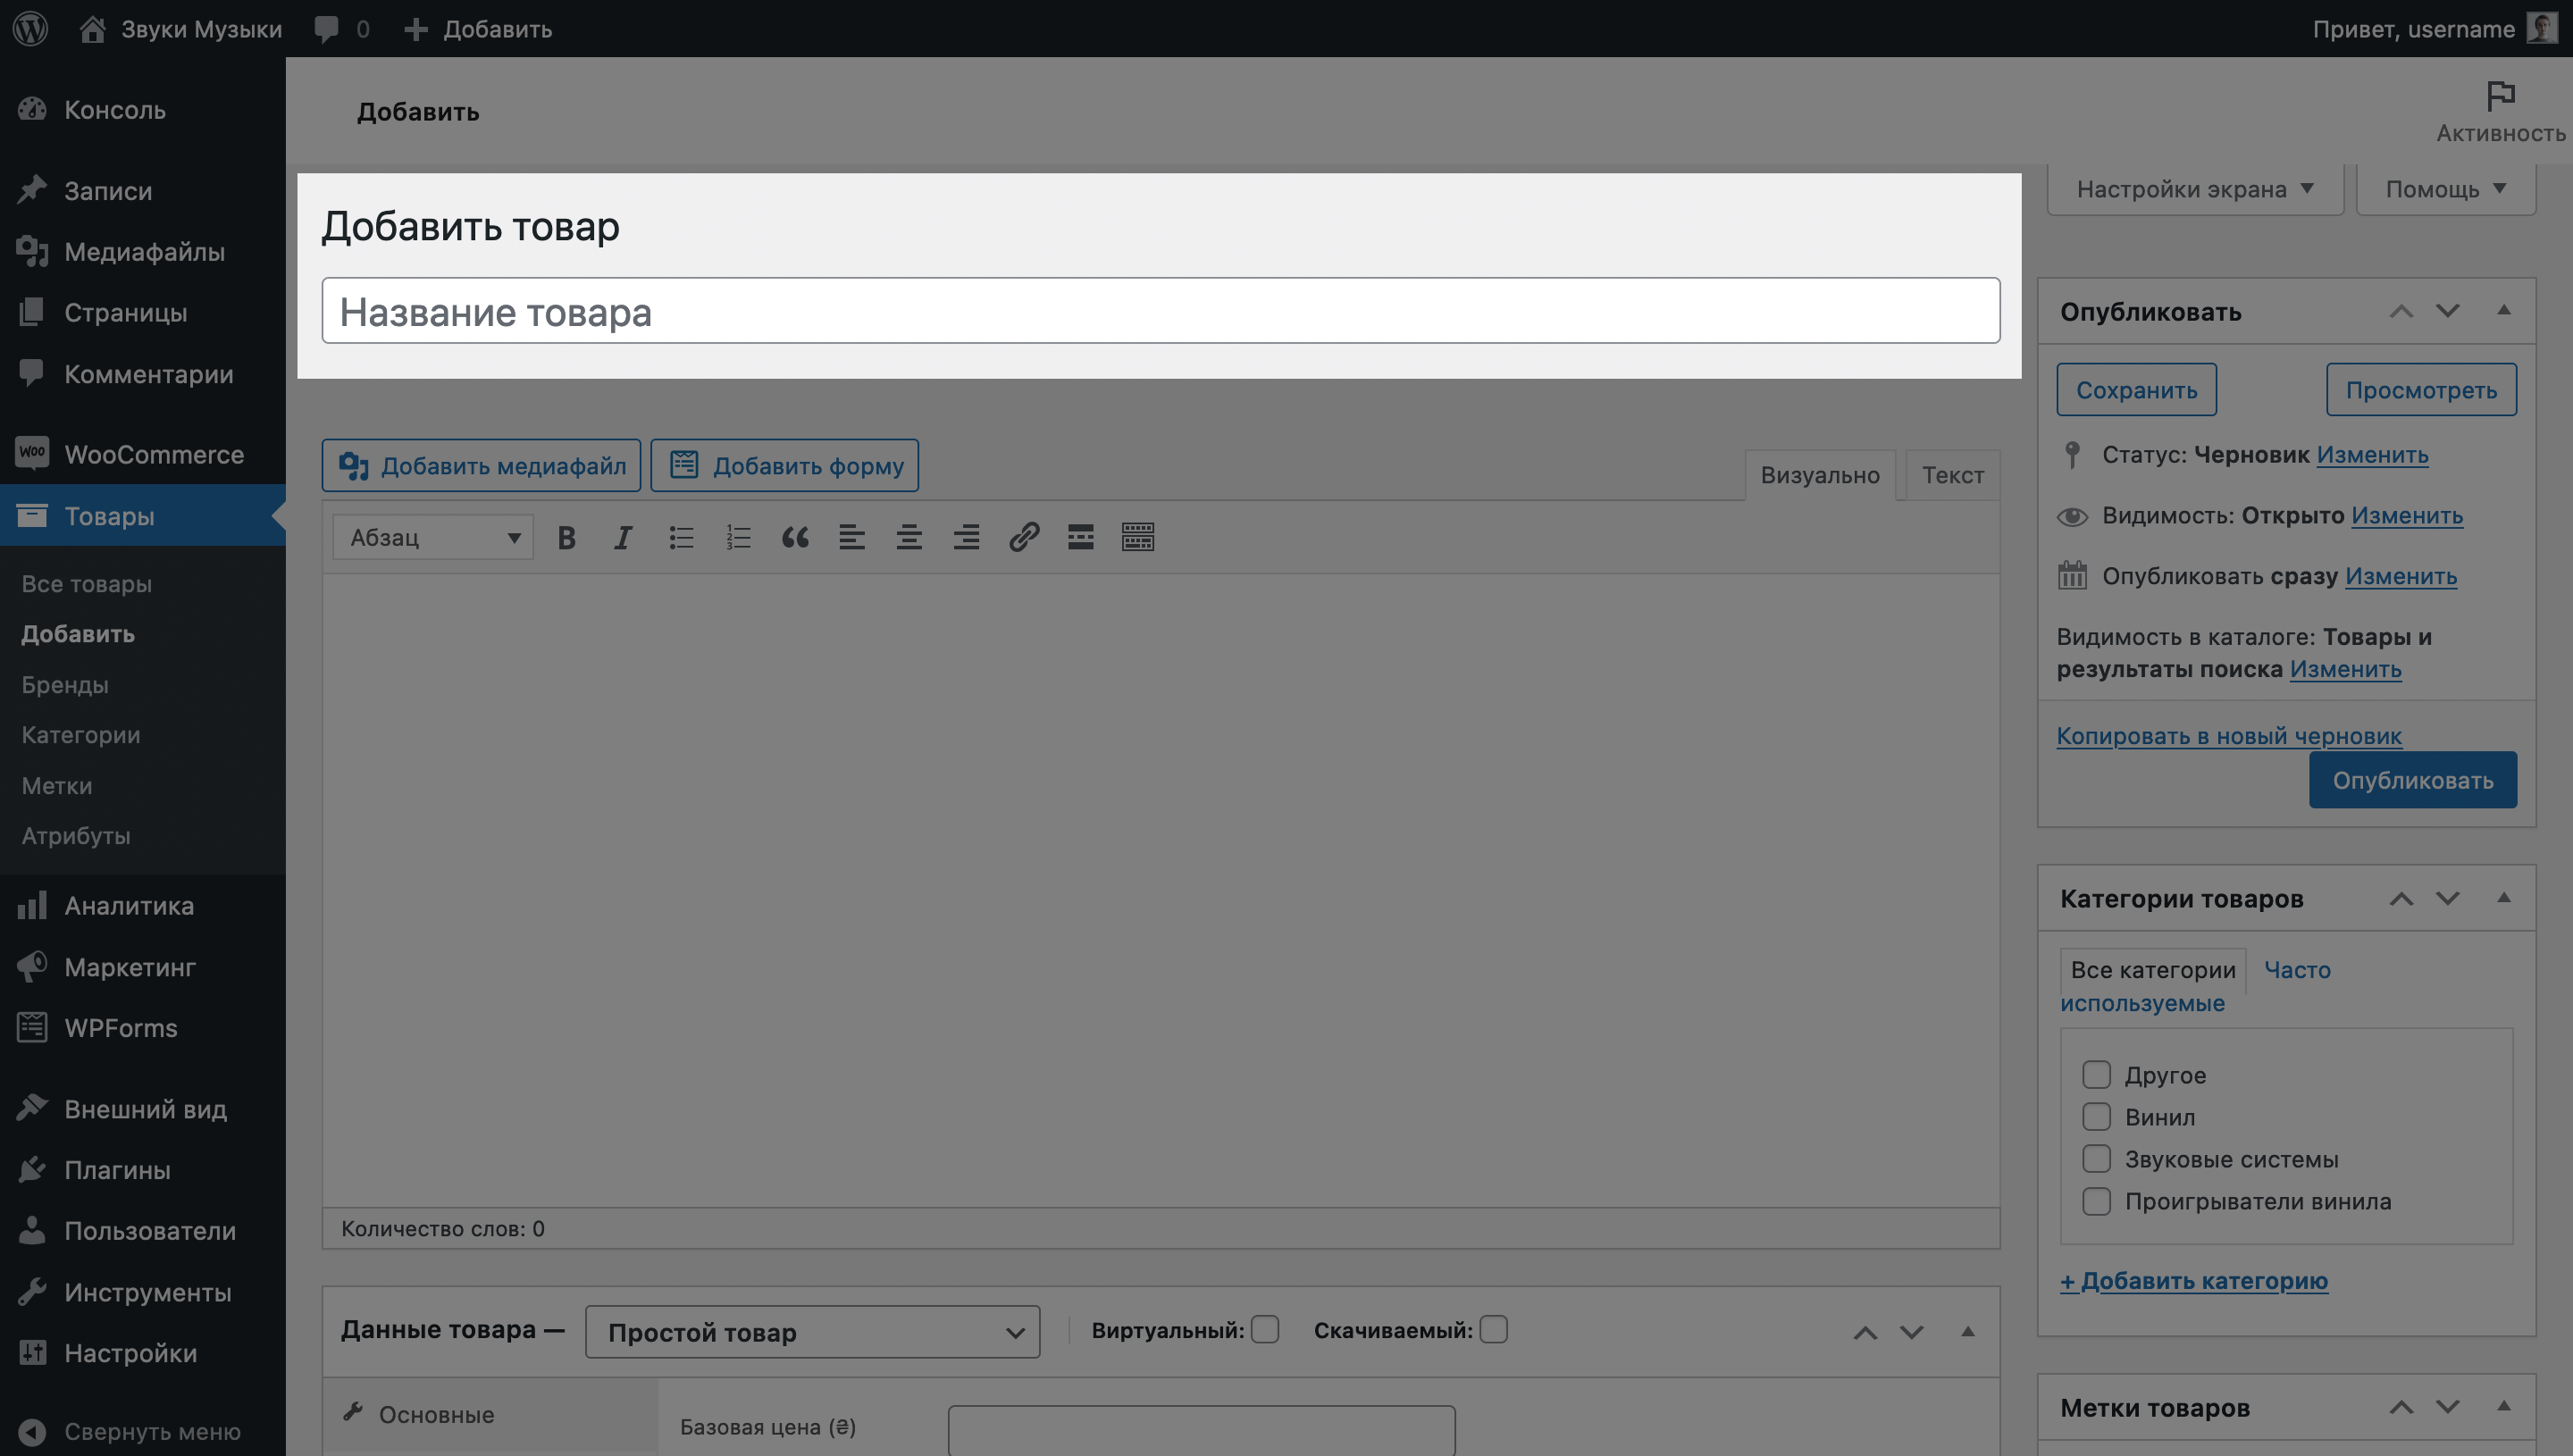Move the Publish box down
This screenshot has width=2573, height=1456.
tap(2447, 311)
